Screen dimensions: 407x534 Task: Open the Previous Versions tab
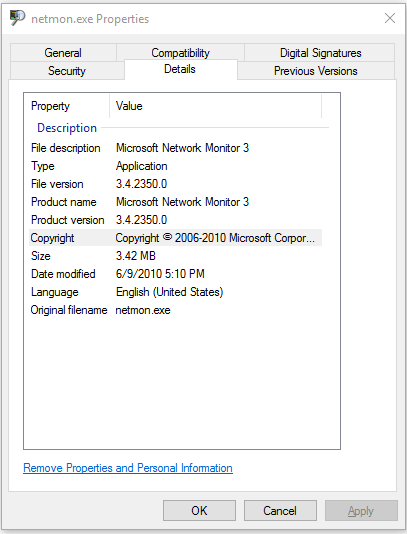click(x=316, y=71)
